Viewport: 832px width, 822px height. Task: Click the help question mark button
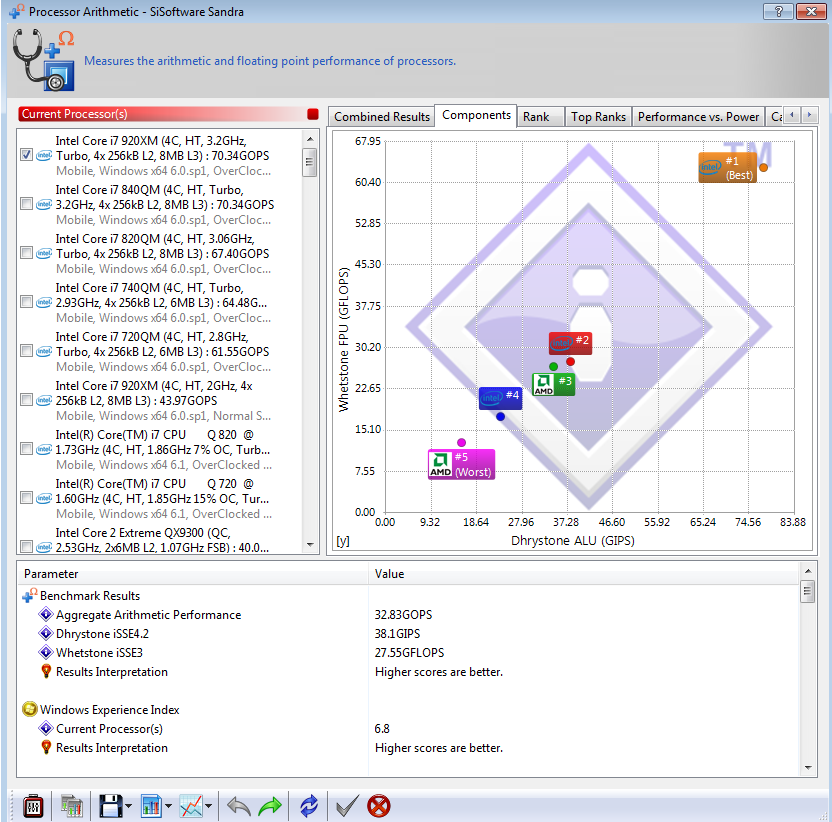(778, 11)
